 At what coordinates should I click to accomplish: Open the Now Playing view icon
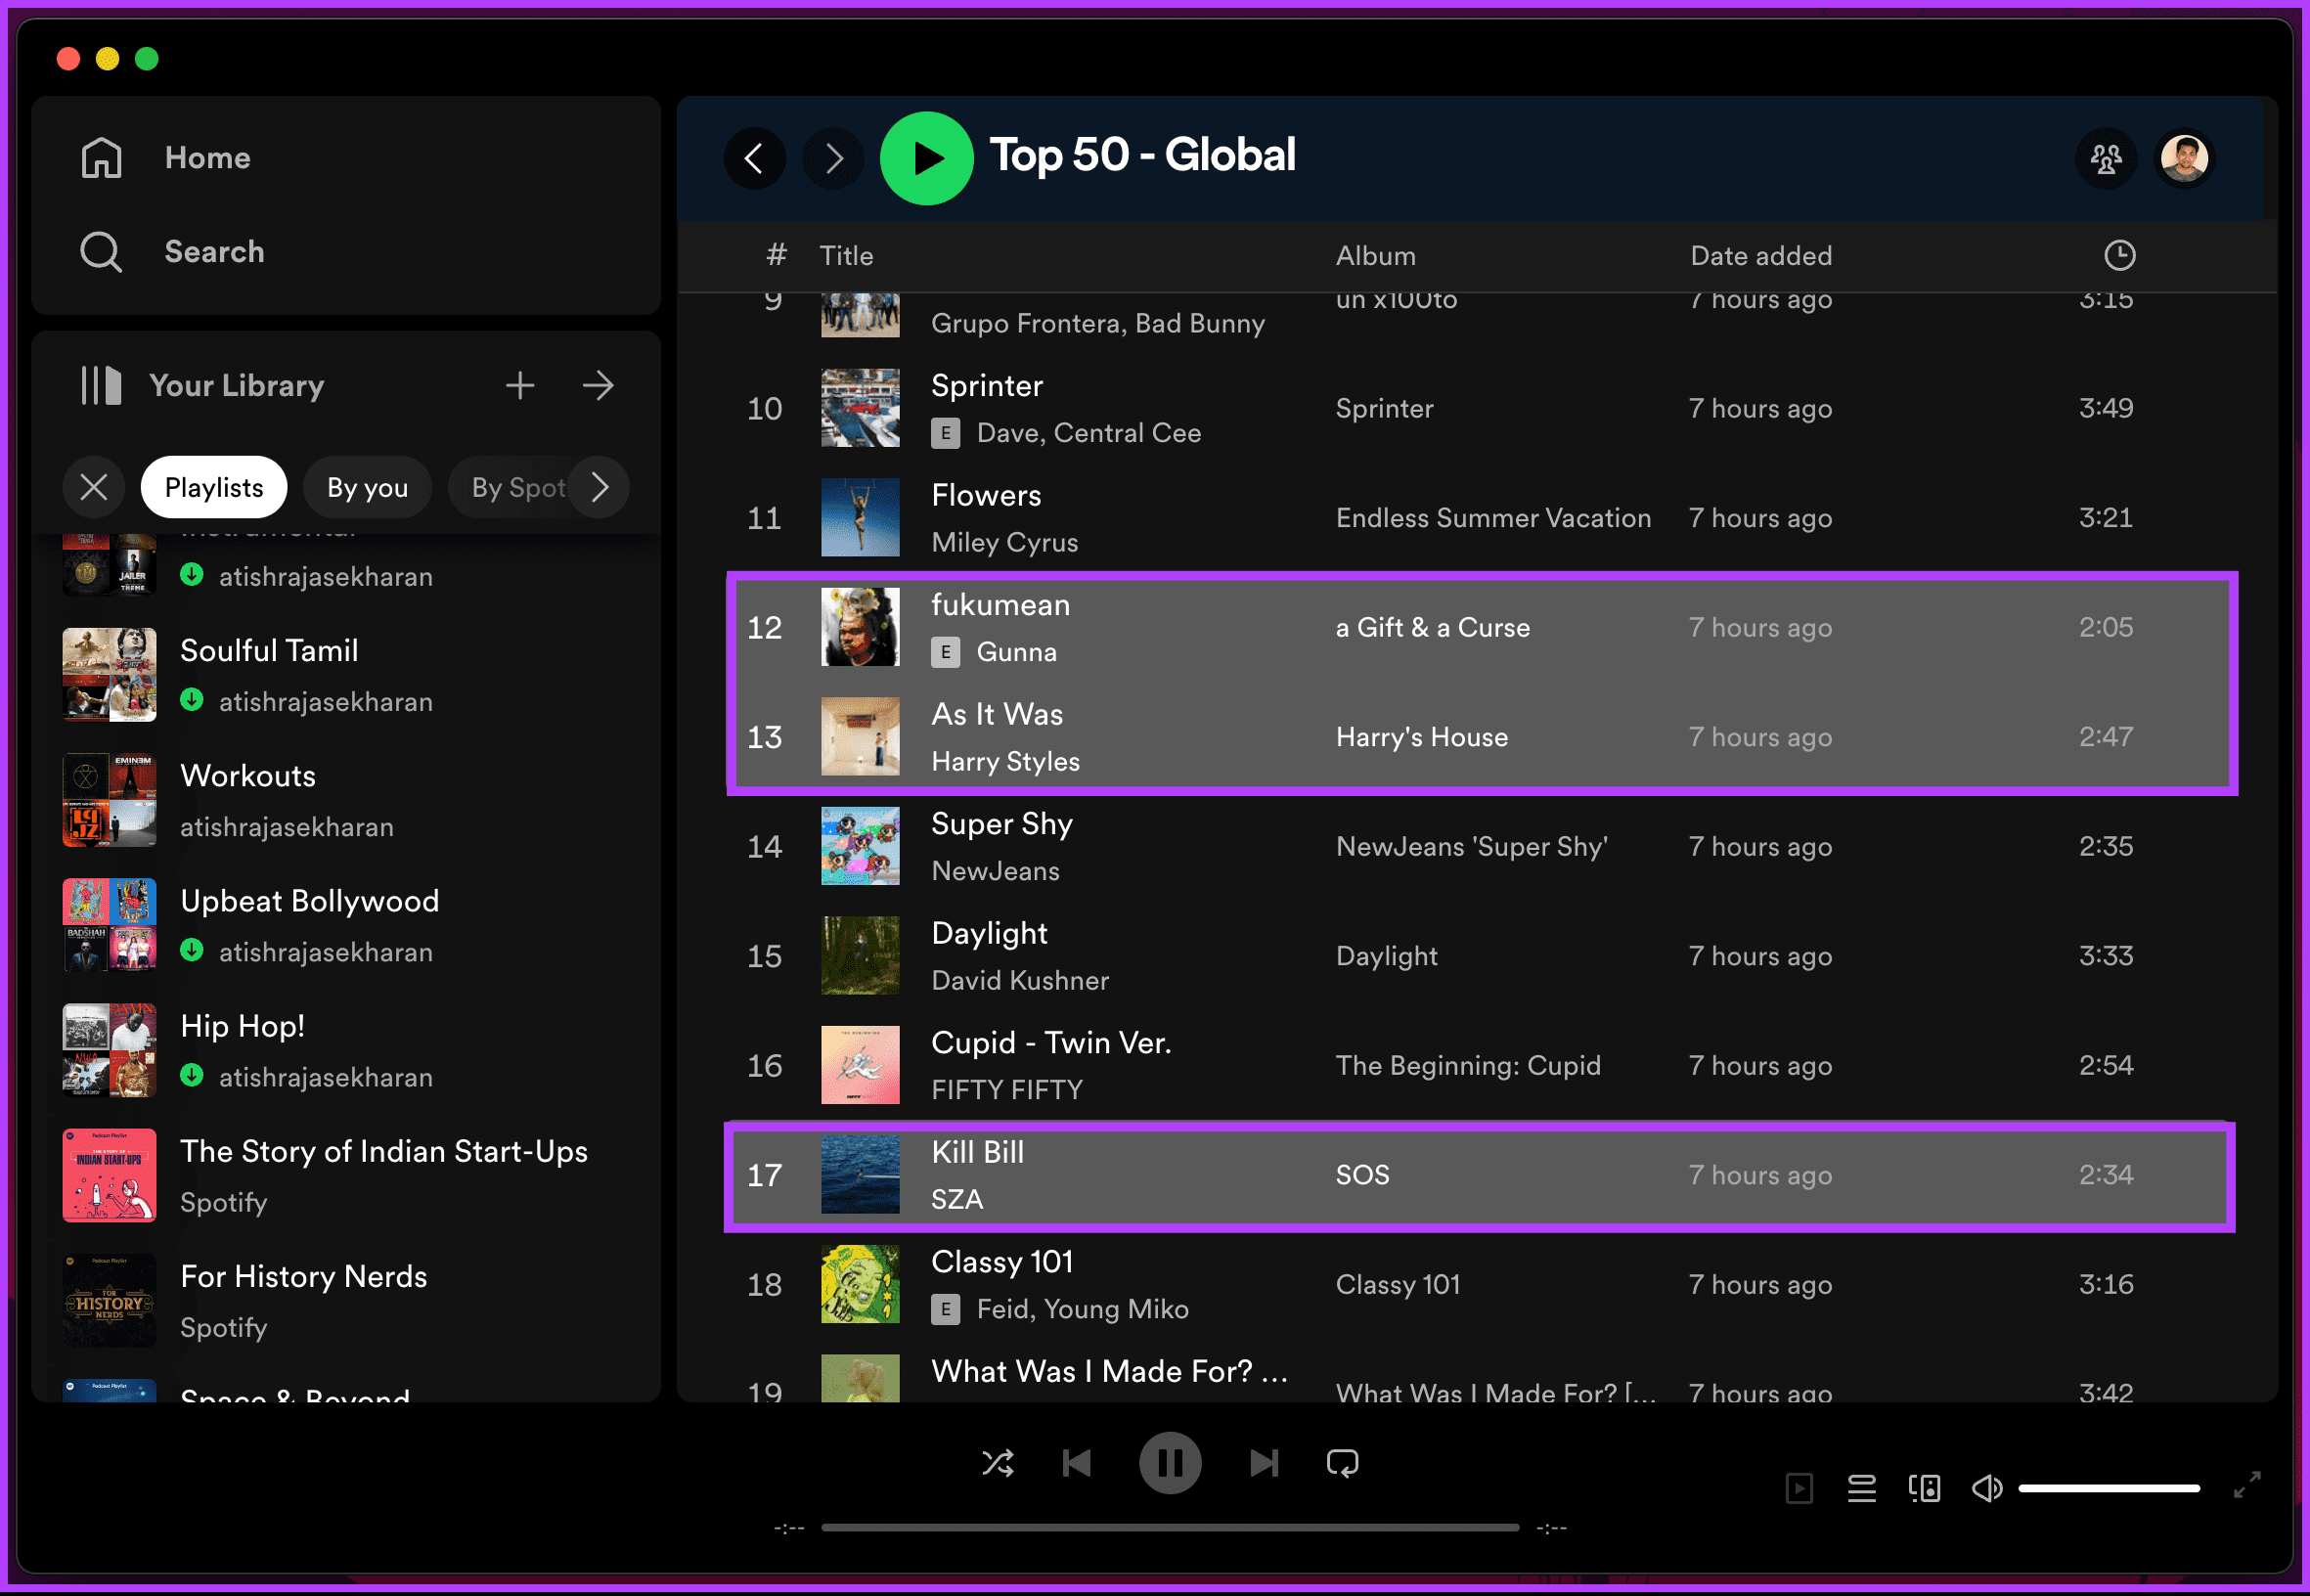point(1798,1488)
